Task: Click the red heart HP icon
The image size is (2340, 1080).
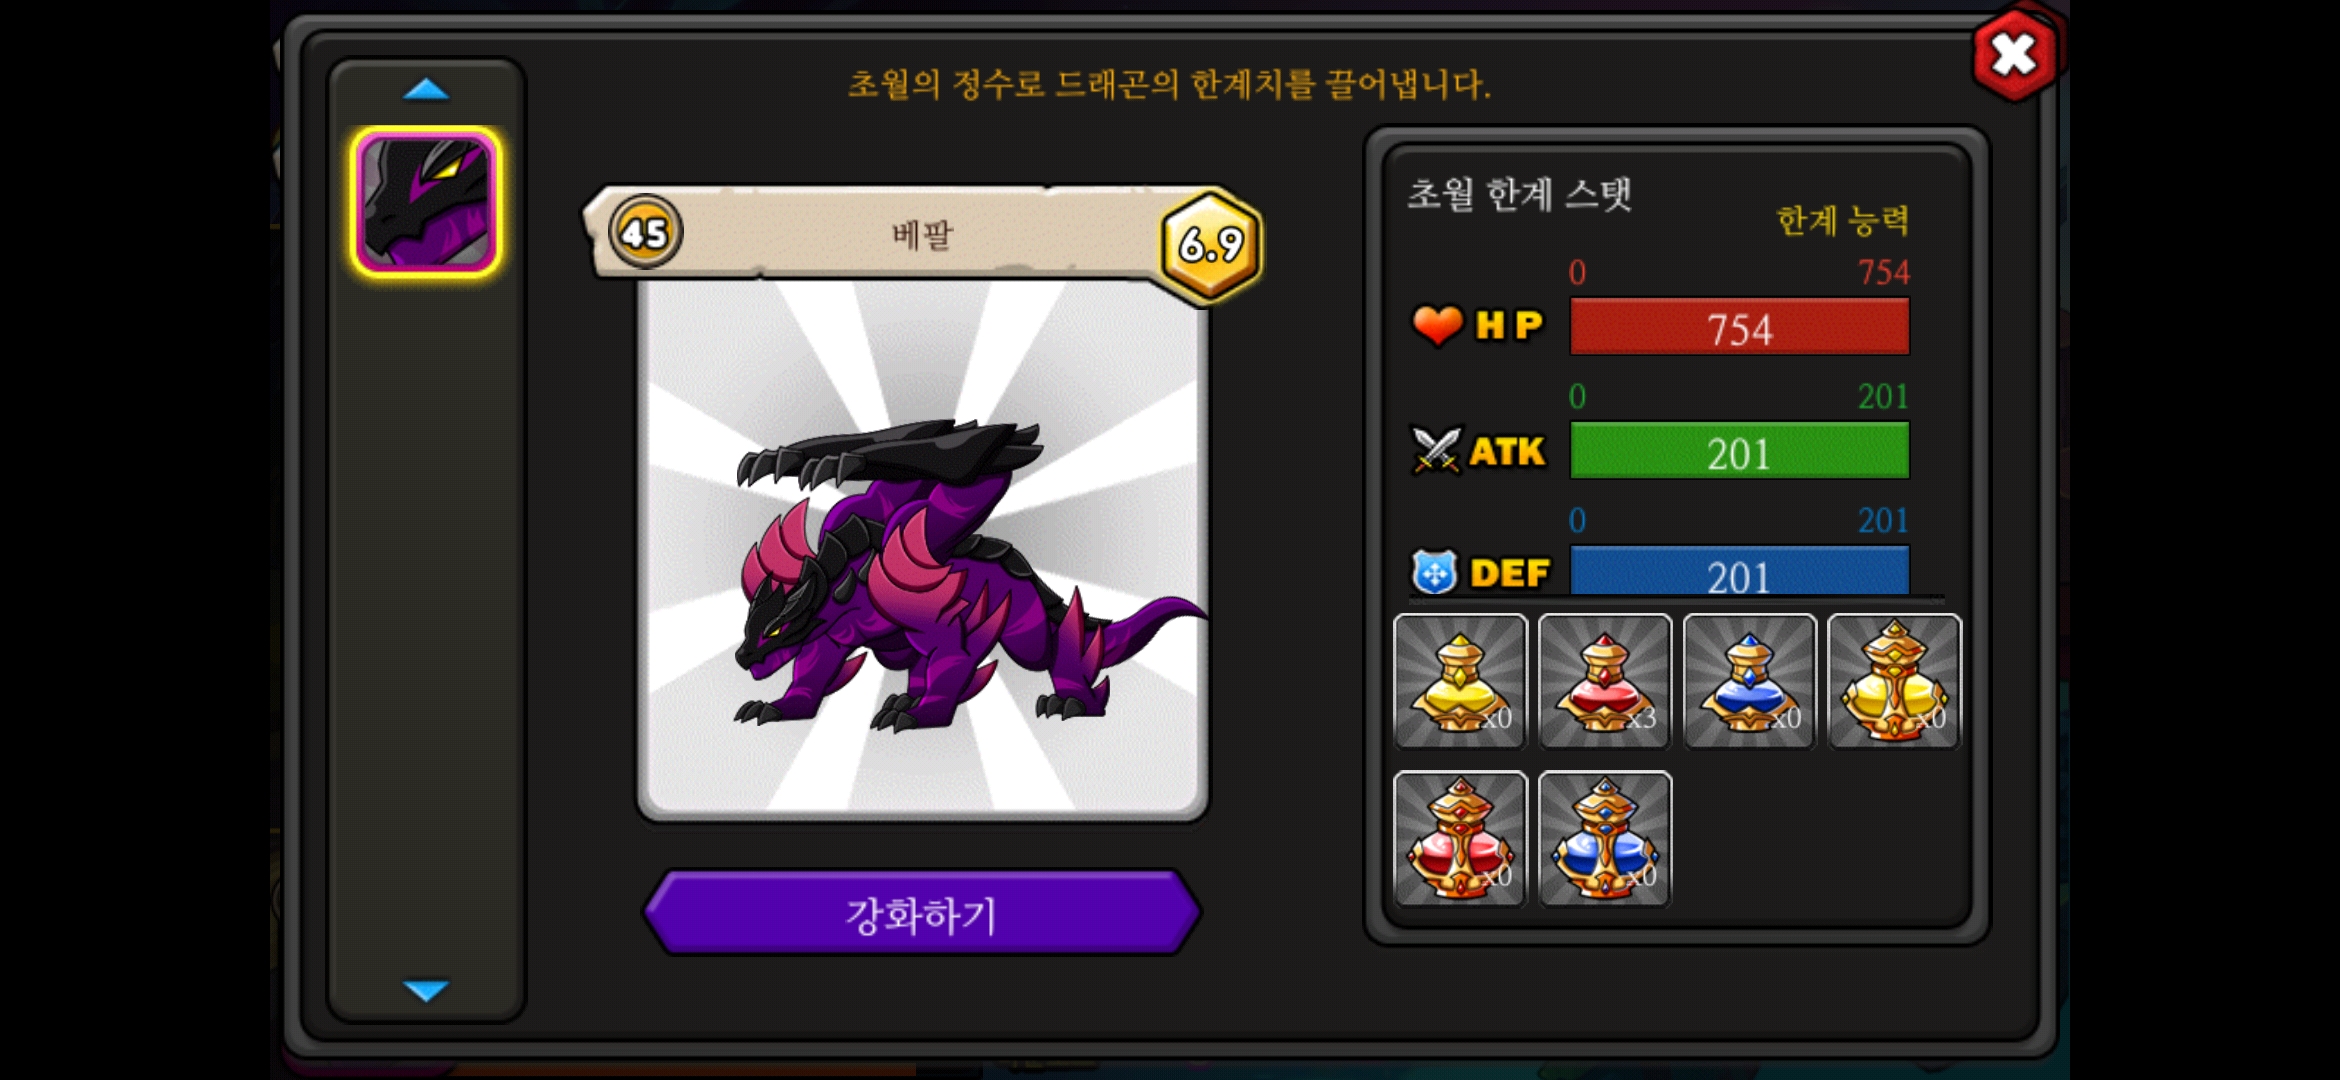Action: click(x=1437, y=325)
